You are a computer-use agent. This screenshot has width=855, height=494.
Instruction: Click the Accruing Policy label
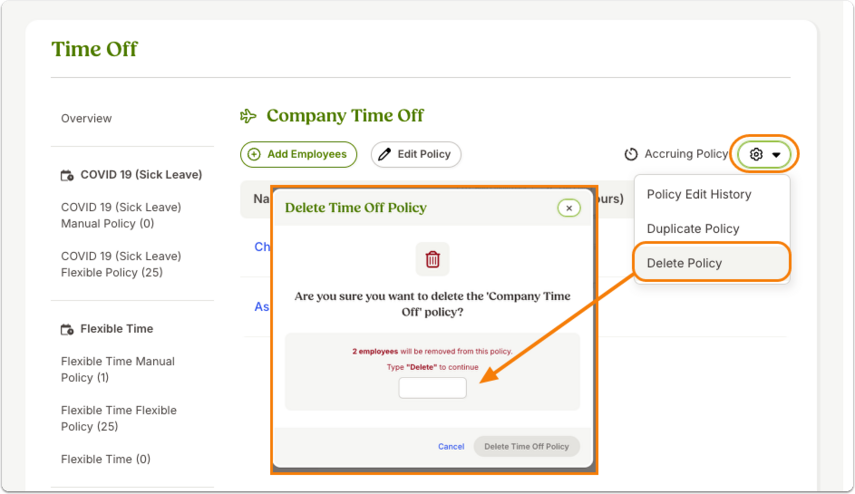point(686,154)
